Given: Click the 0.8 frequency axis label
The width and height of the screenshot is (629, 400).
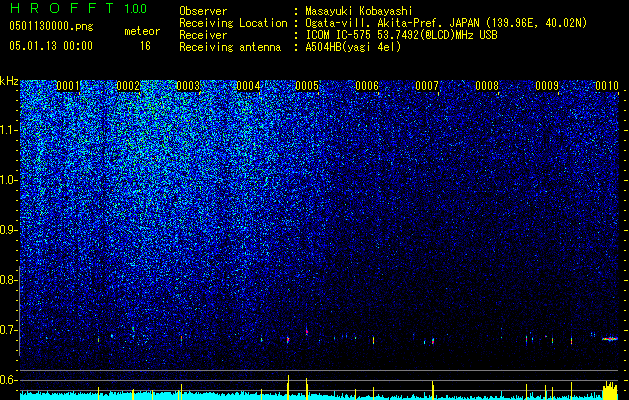Looking at the screenshot, I should click(9, 280).
